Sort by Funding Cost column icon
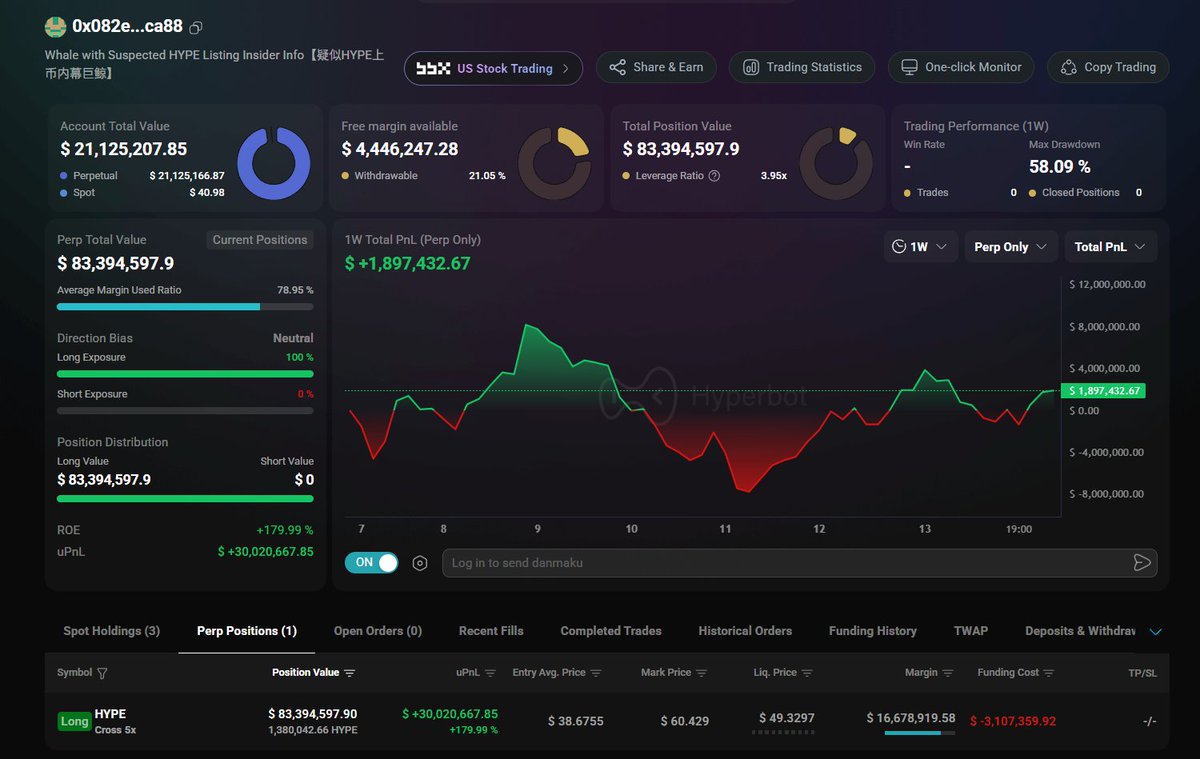1200x759 pixels. 1049,673
